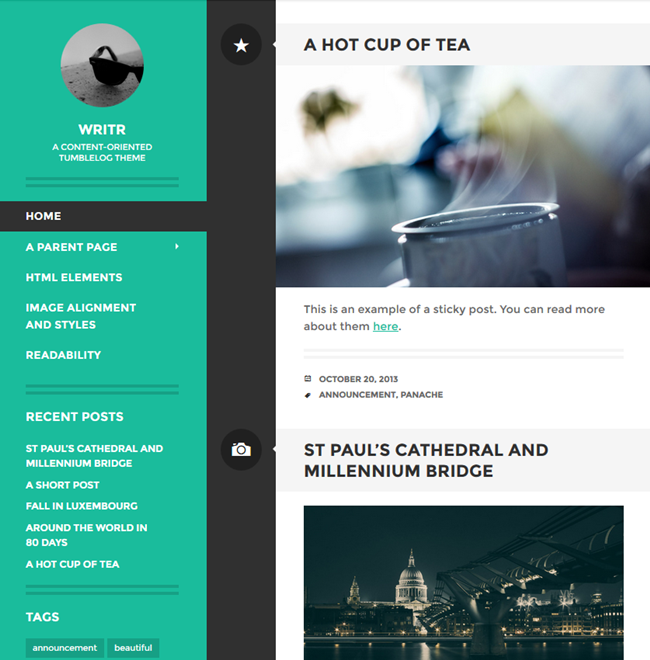
Task: Open the St Paul's Cathedral post heading
Action: tap(426, 460)
